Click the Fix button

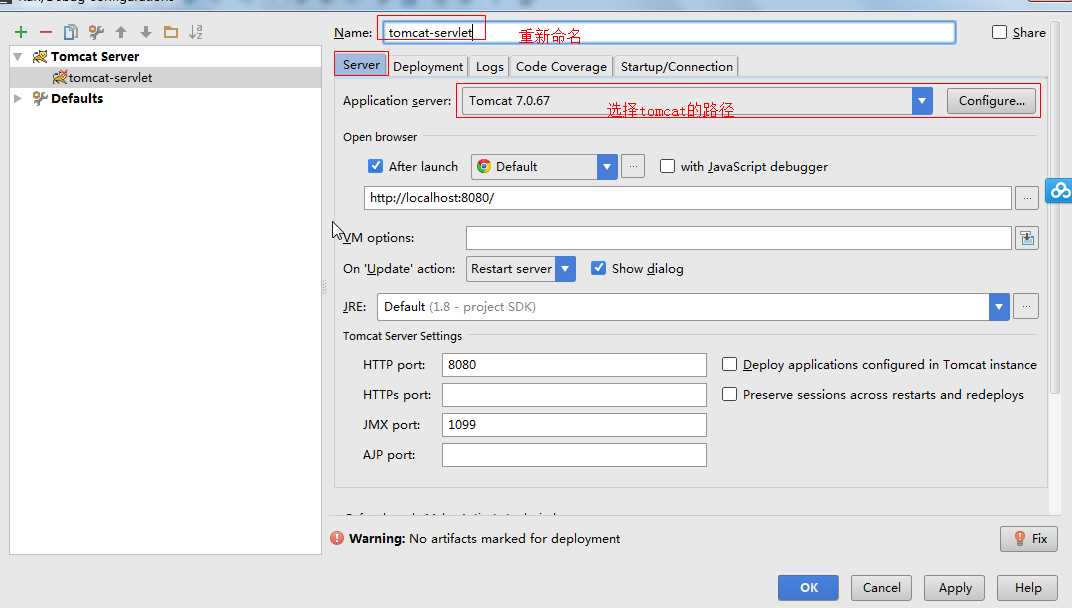[1029, 539]
